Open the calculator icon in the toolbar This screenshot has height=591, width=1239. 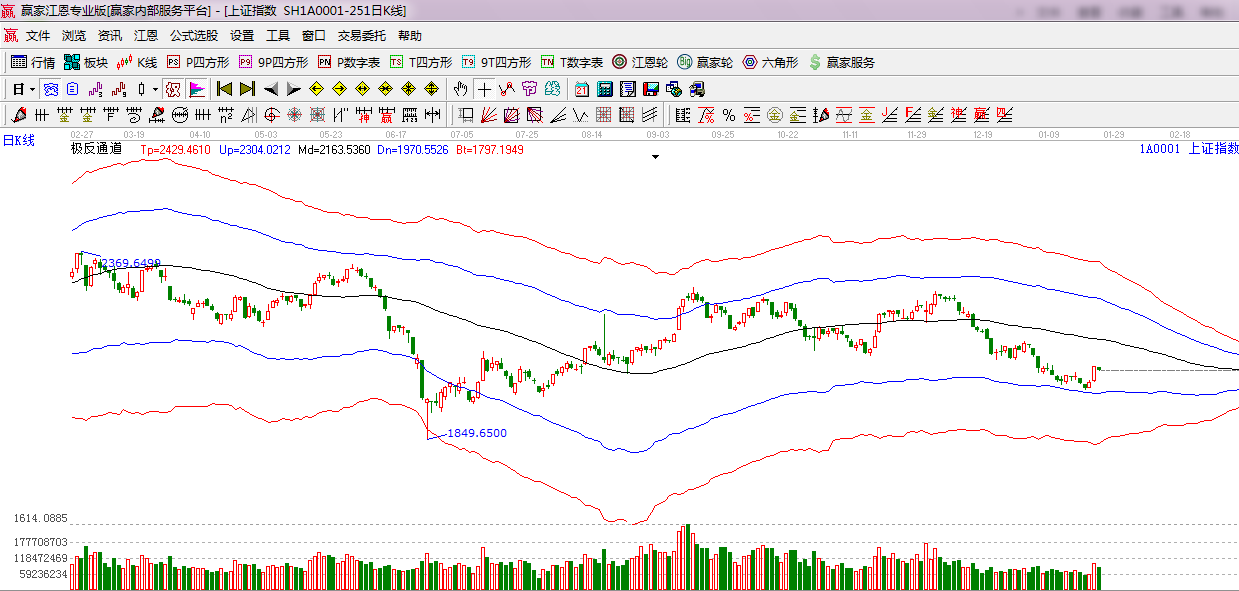(604, 89)
